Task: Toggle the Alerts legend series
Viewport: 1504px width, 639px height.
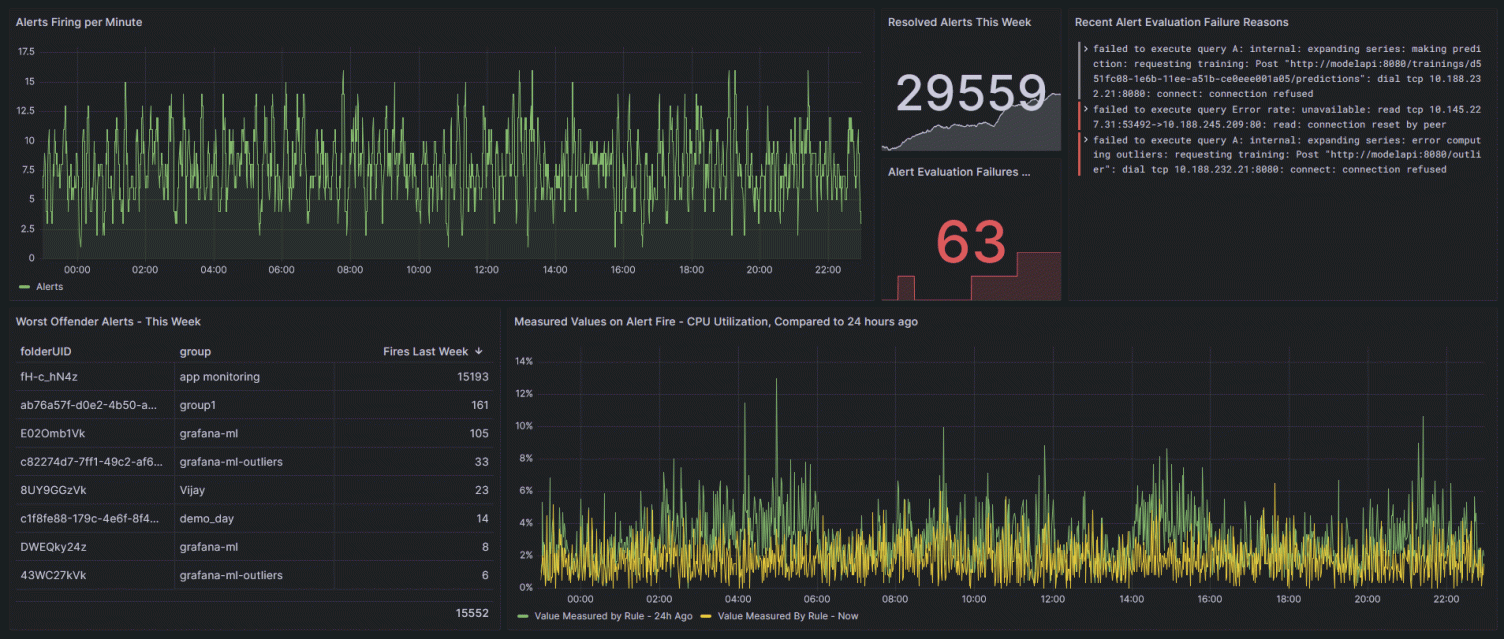Action: pos(49,287)
